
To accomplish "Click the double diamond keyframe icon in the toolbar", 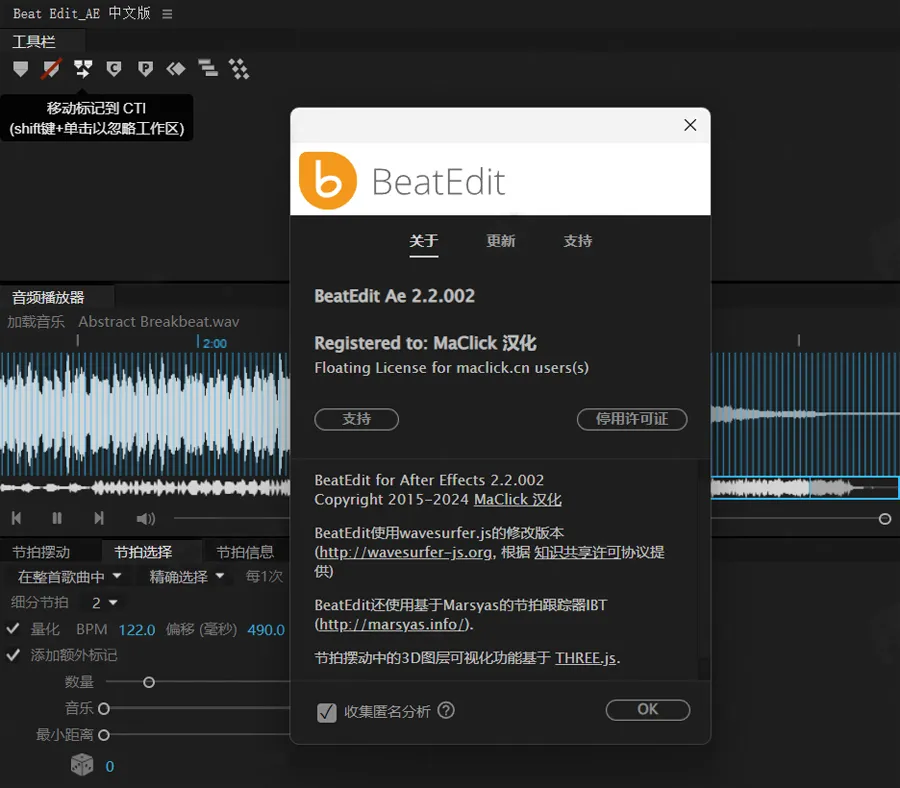I will pos(176,69).
